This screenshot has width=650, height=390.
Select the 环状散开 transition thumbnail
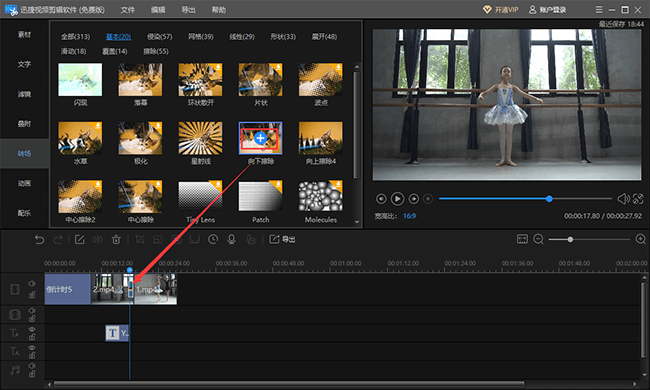pyautogui.click(x=200, y=80)
